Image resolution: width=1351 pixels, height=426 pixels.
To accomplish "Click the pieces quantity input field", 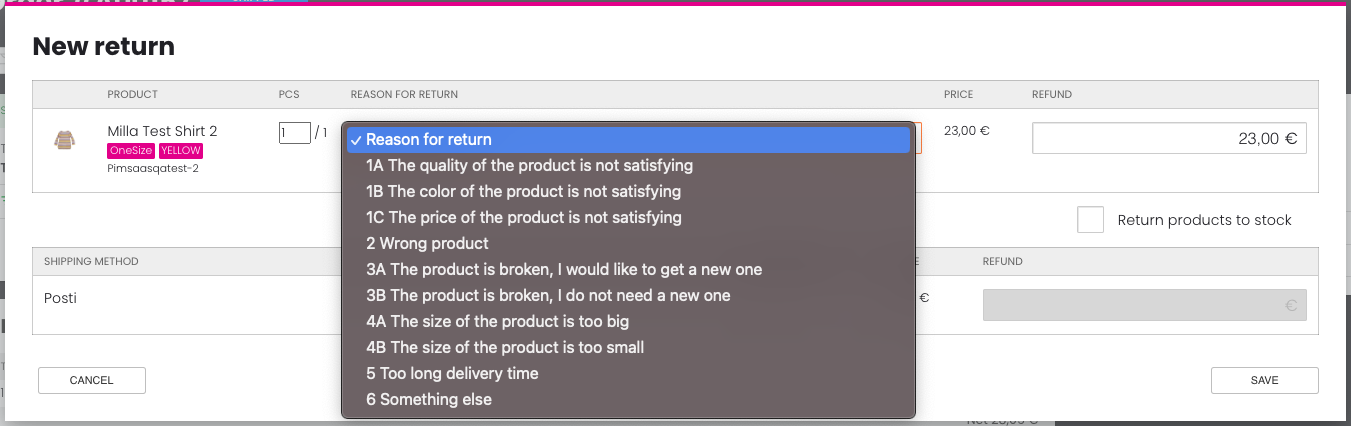I will pos(295,133).
